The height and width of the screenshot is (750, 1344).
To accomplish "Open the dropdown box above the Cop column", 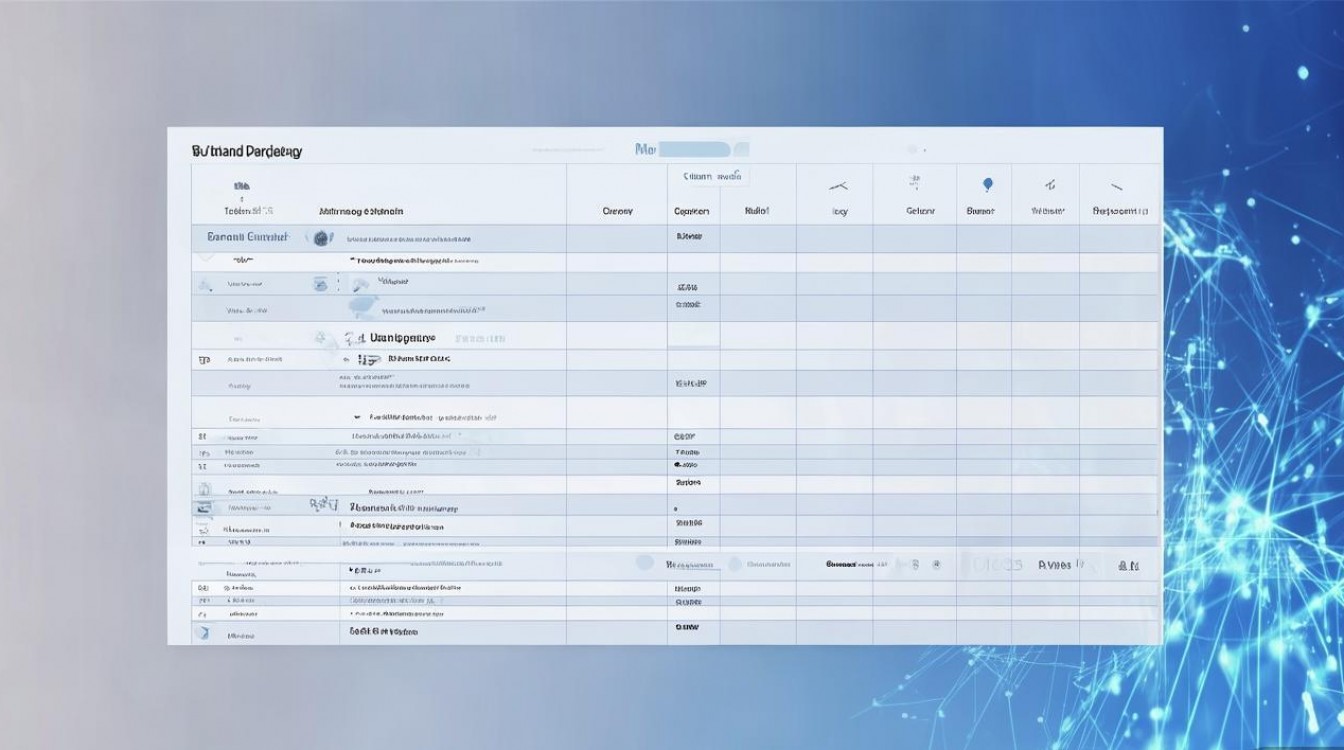I will 708,176.
